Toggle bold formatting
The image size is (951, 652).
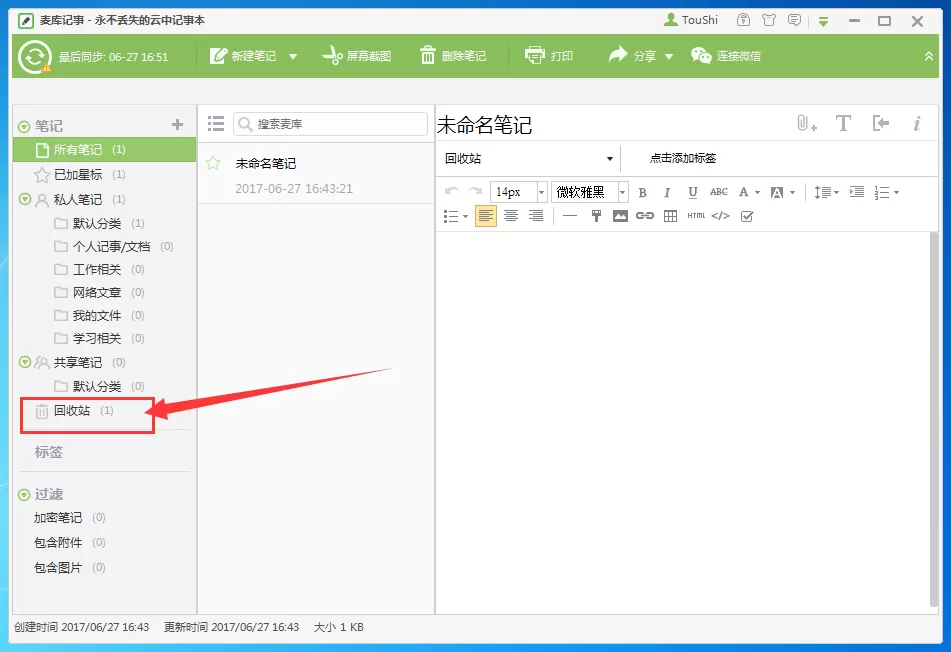tap(642, 193)
